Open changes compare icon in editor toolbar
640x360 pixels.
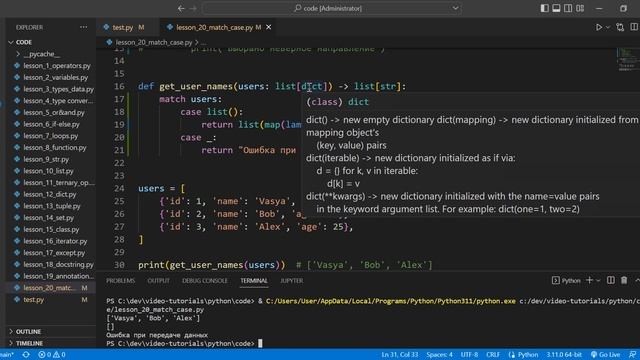click(x=620, y=27)
